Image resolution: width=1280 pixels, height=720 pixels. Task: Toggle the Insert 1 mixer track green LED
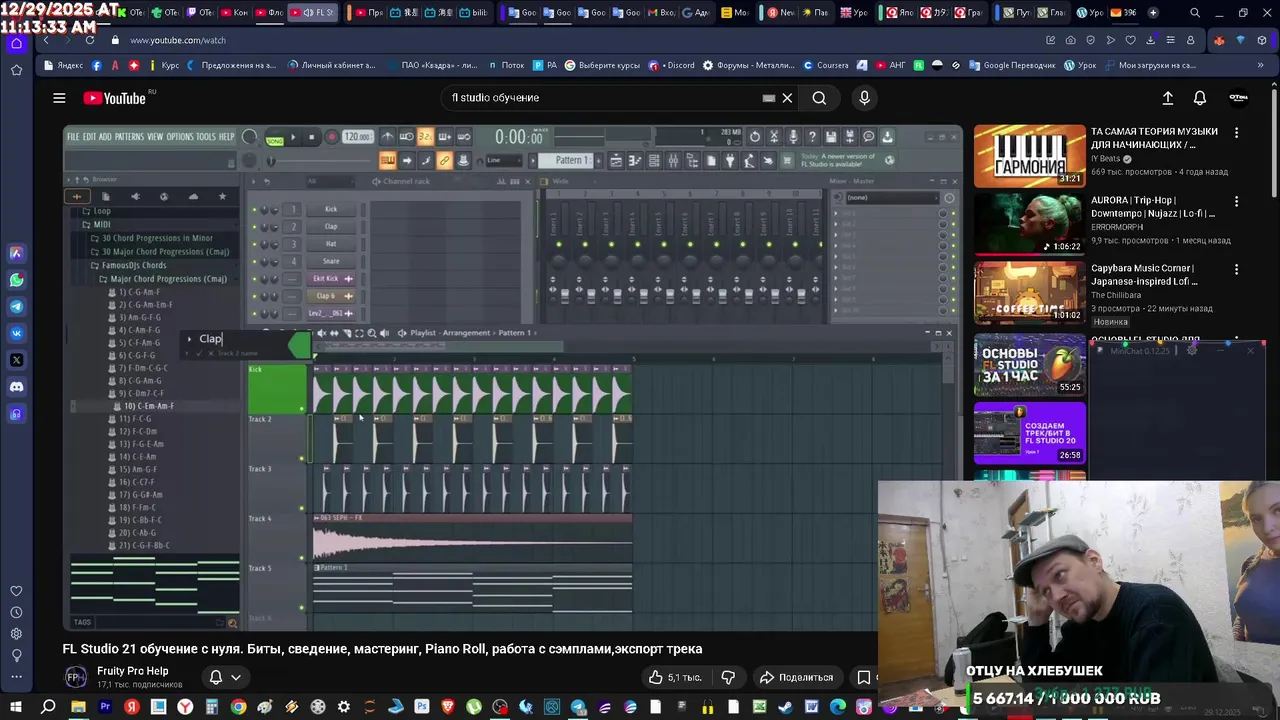(558, 244)
